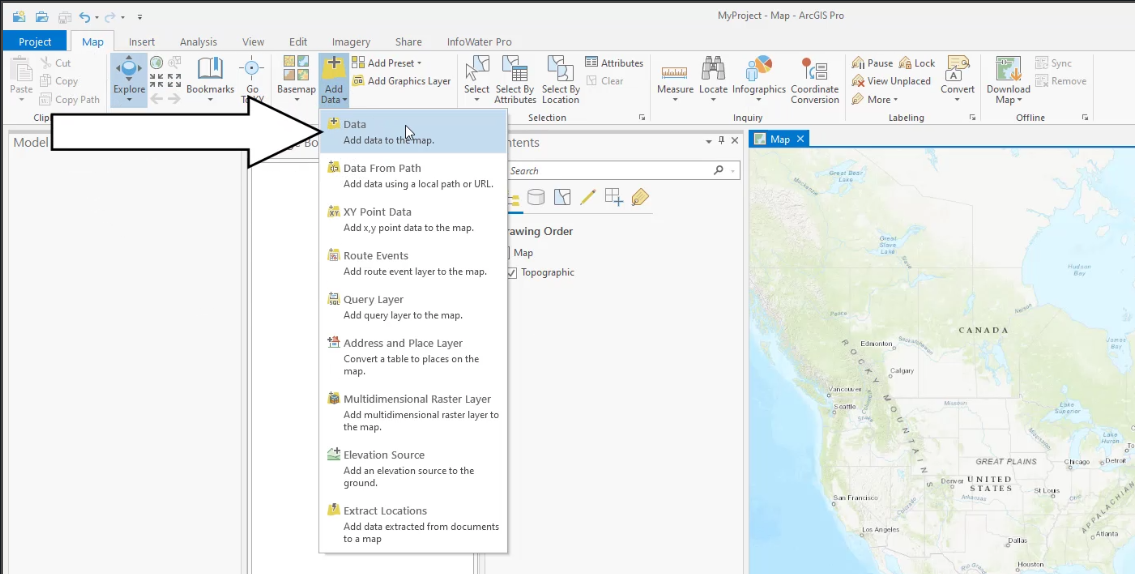Choose Elevation Source menu entry

coord(413,468)
